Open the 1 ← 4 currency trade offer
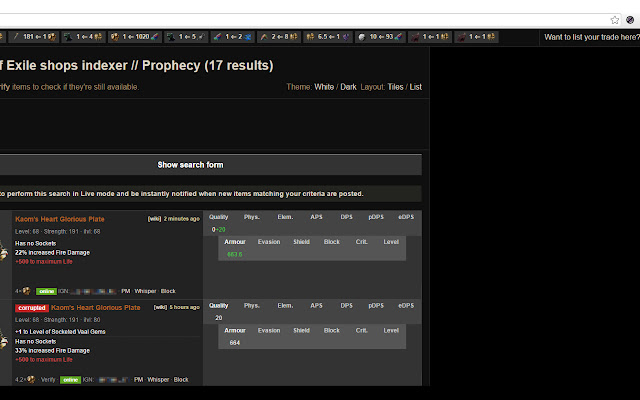 [84, 37]
